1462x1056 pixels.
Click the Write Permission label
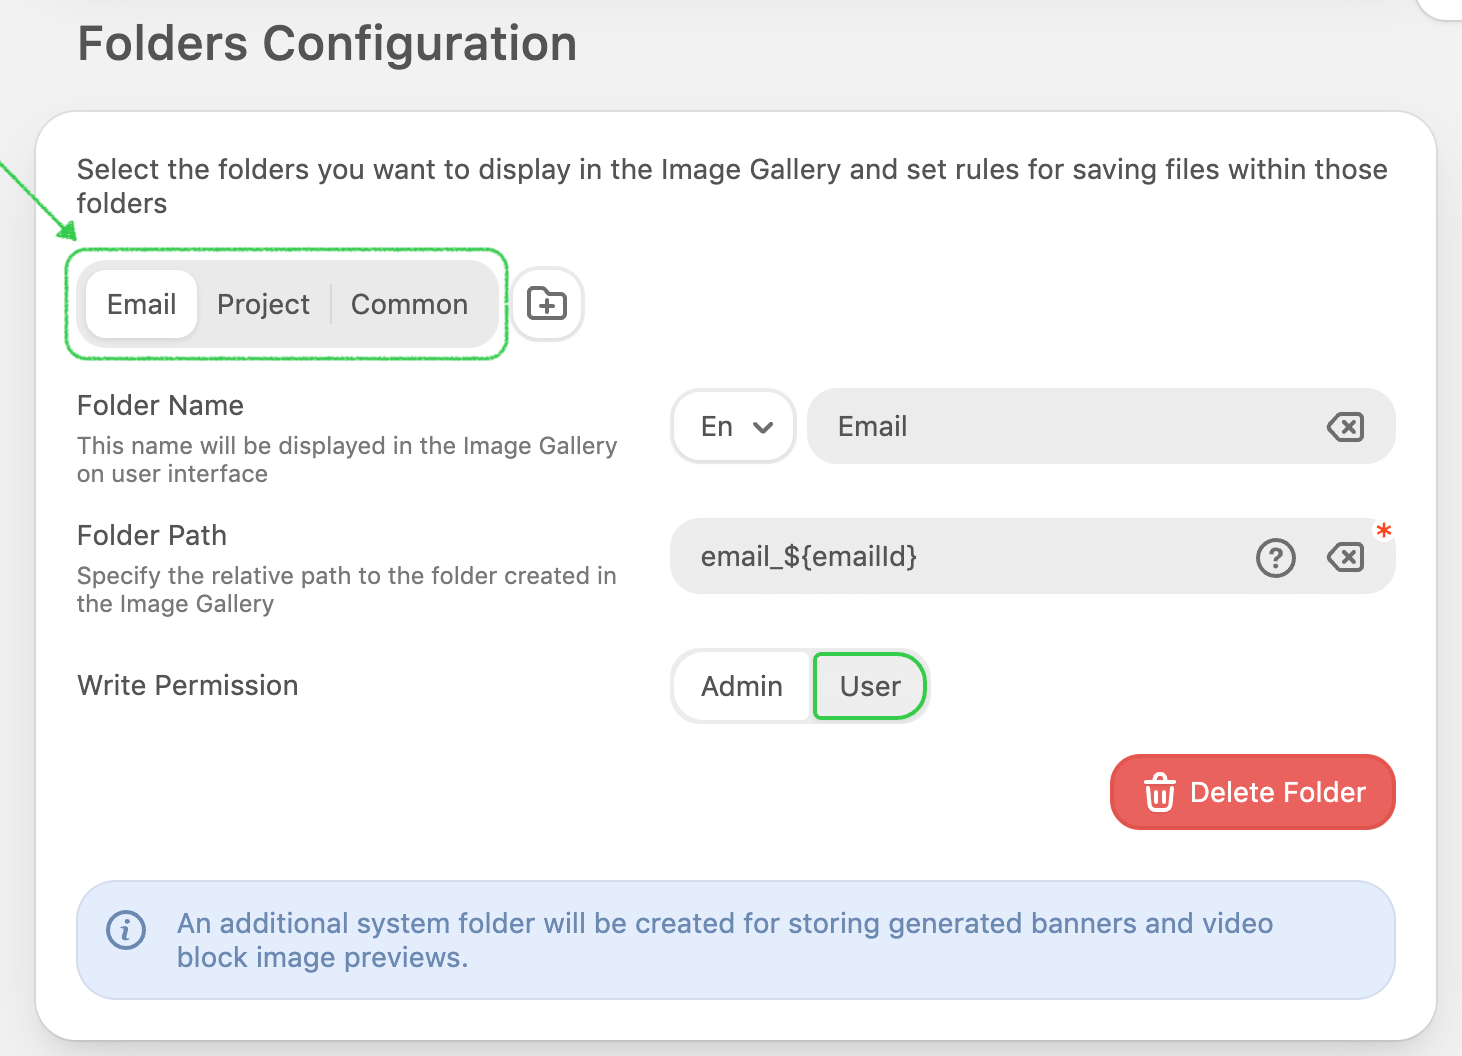click(187, 686)
